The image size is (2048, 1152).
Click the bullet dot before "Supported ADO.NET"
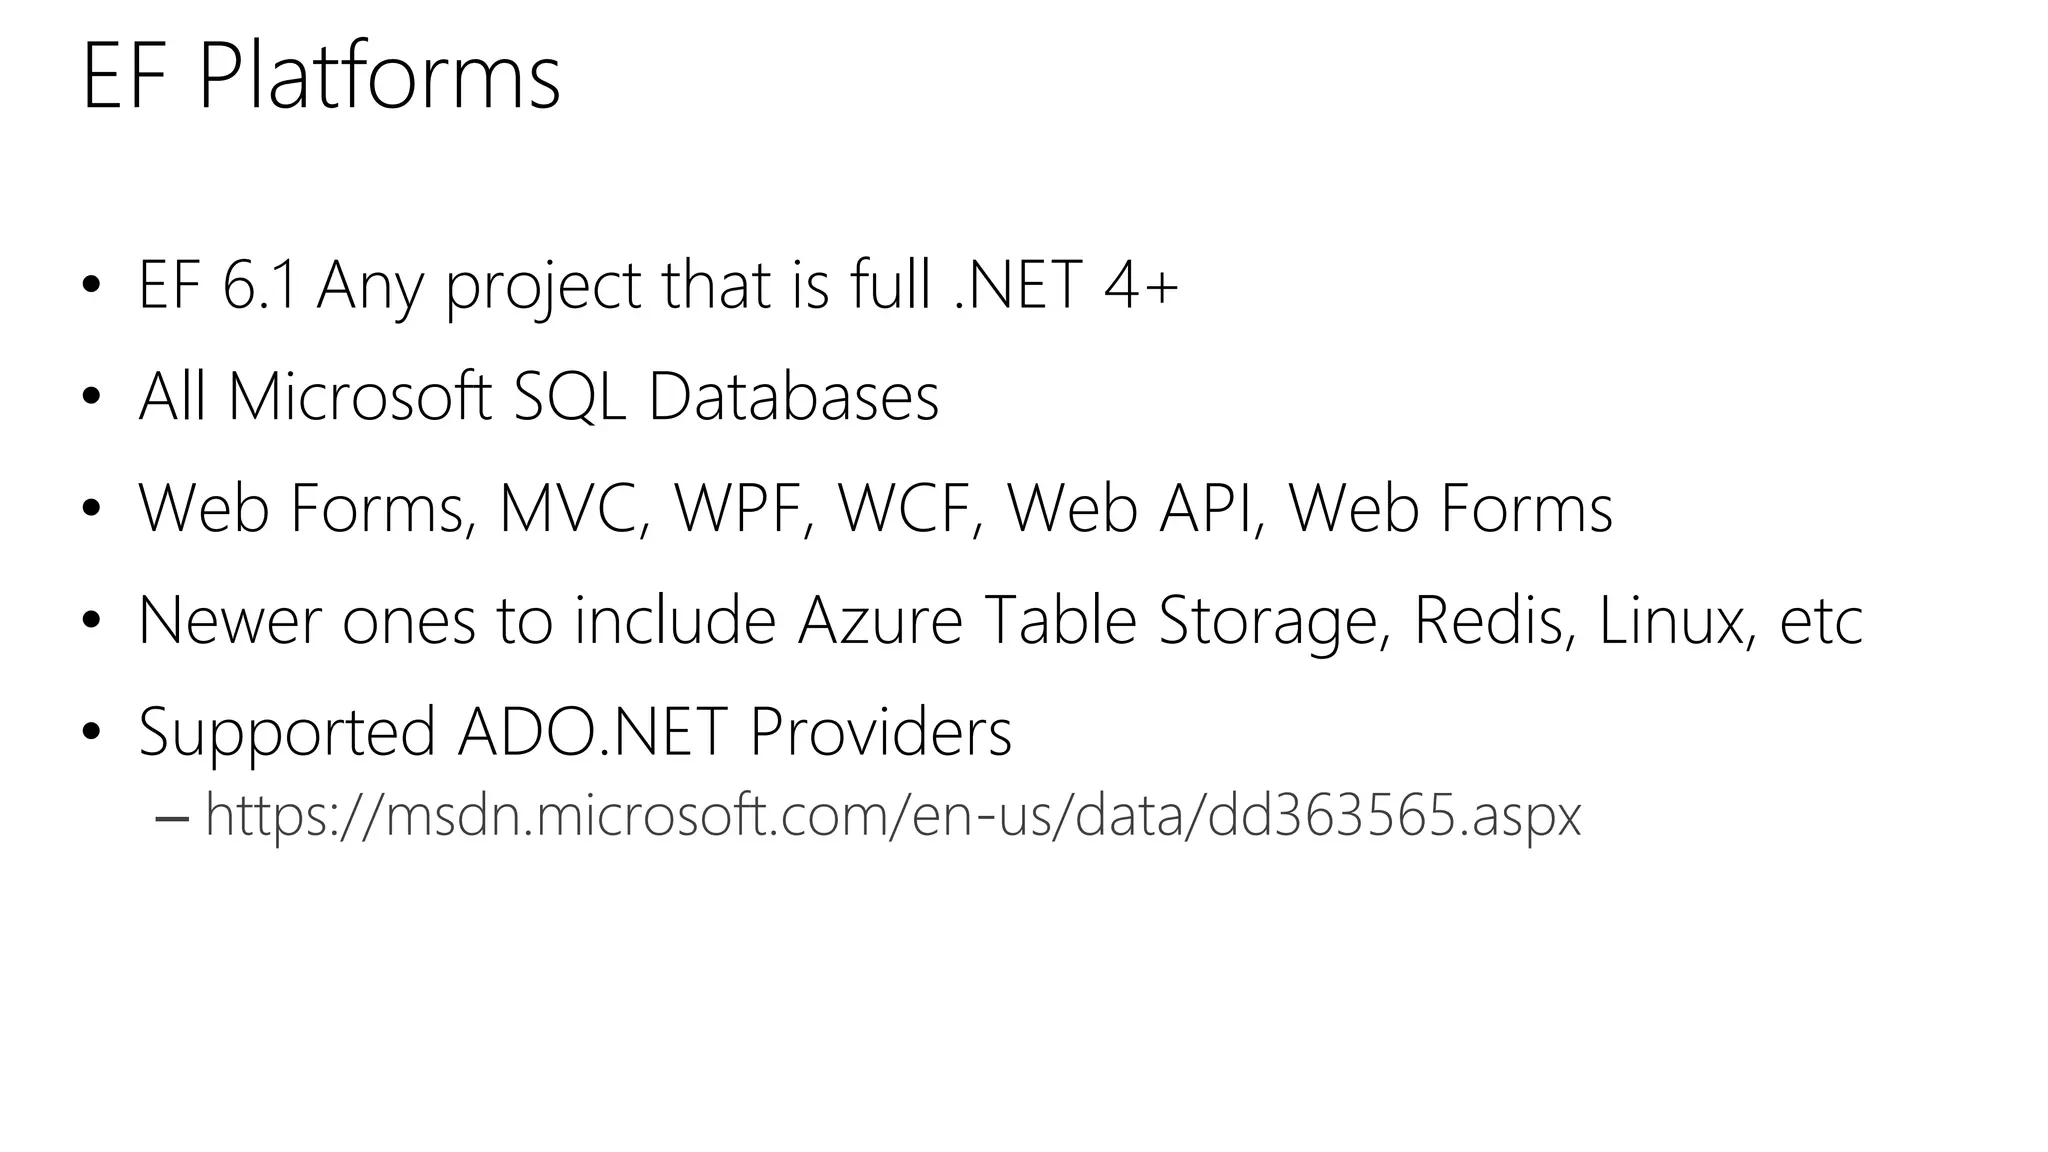point(91,732)
